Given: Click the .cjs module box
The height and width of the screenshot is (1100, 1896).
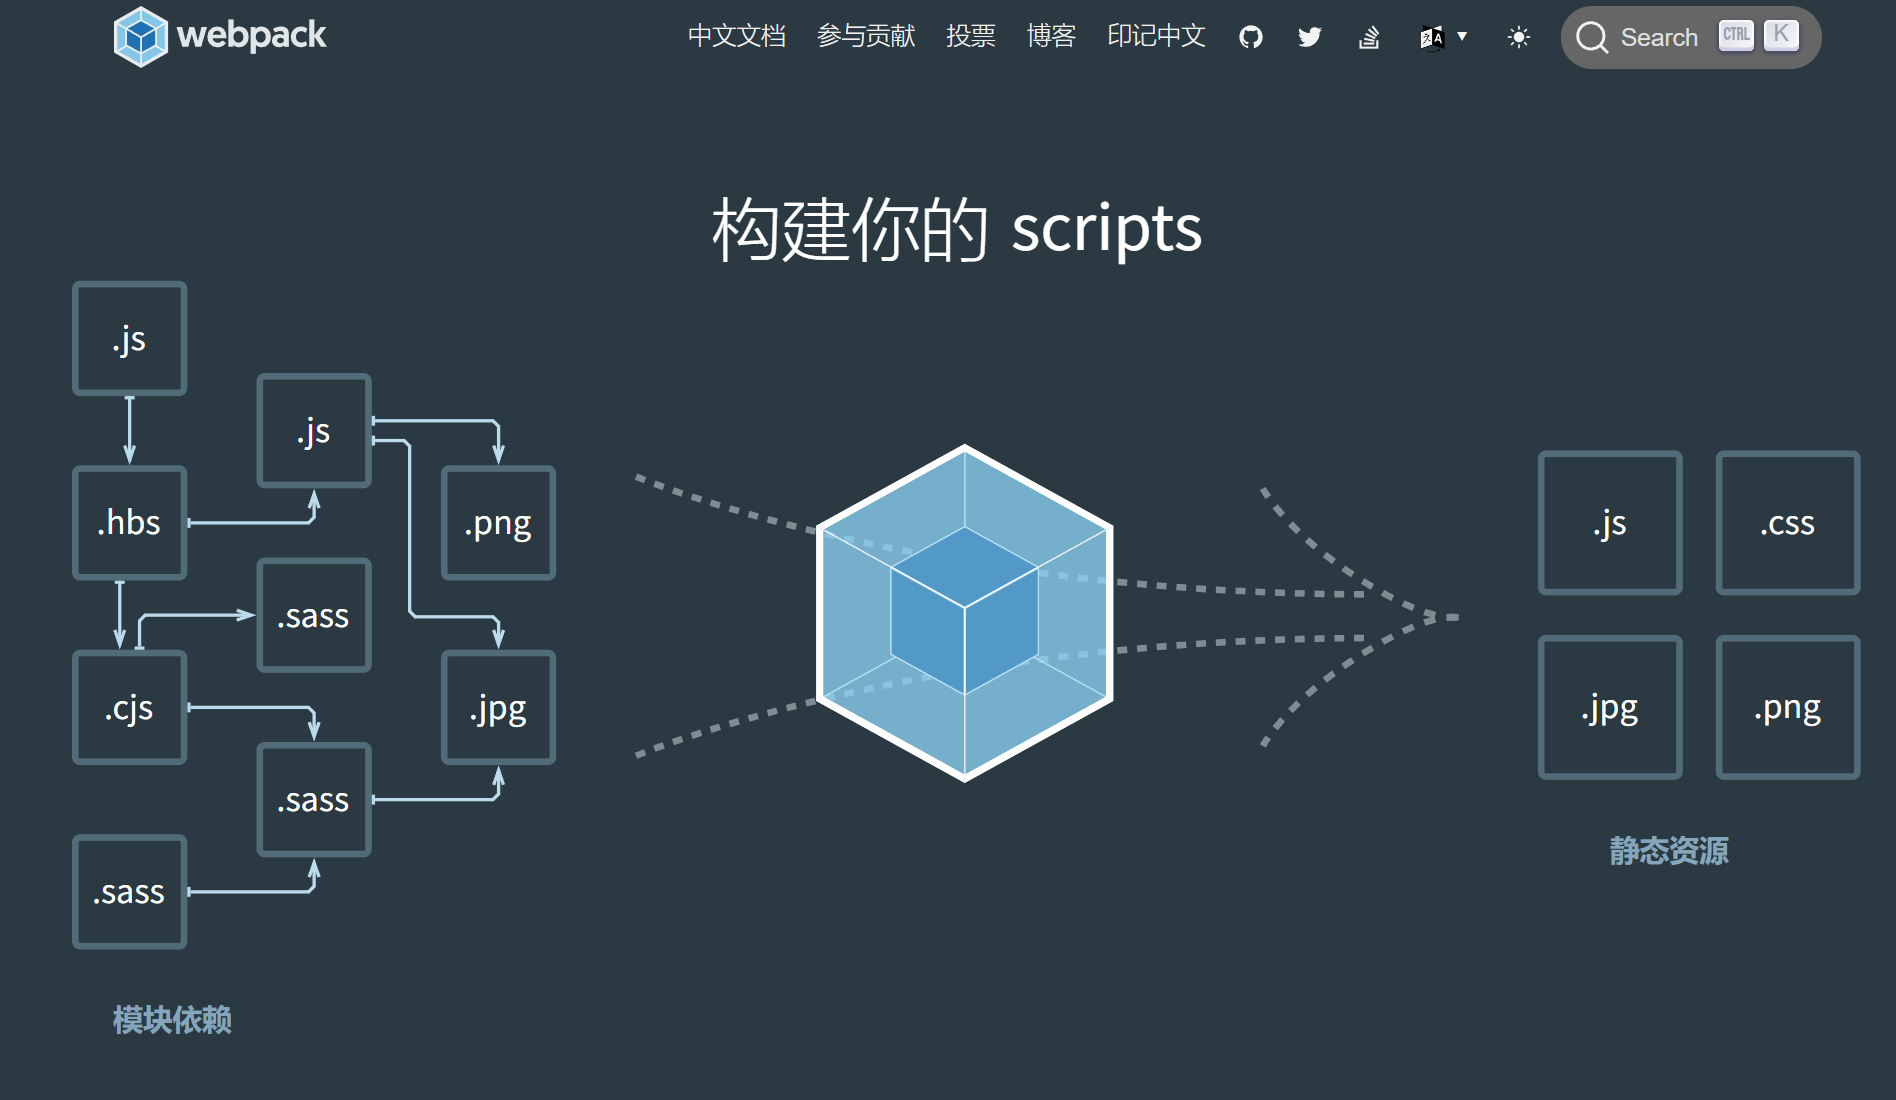Looking at the screenshot, I should pos(129,707).
